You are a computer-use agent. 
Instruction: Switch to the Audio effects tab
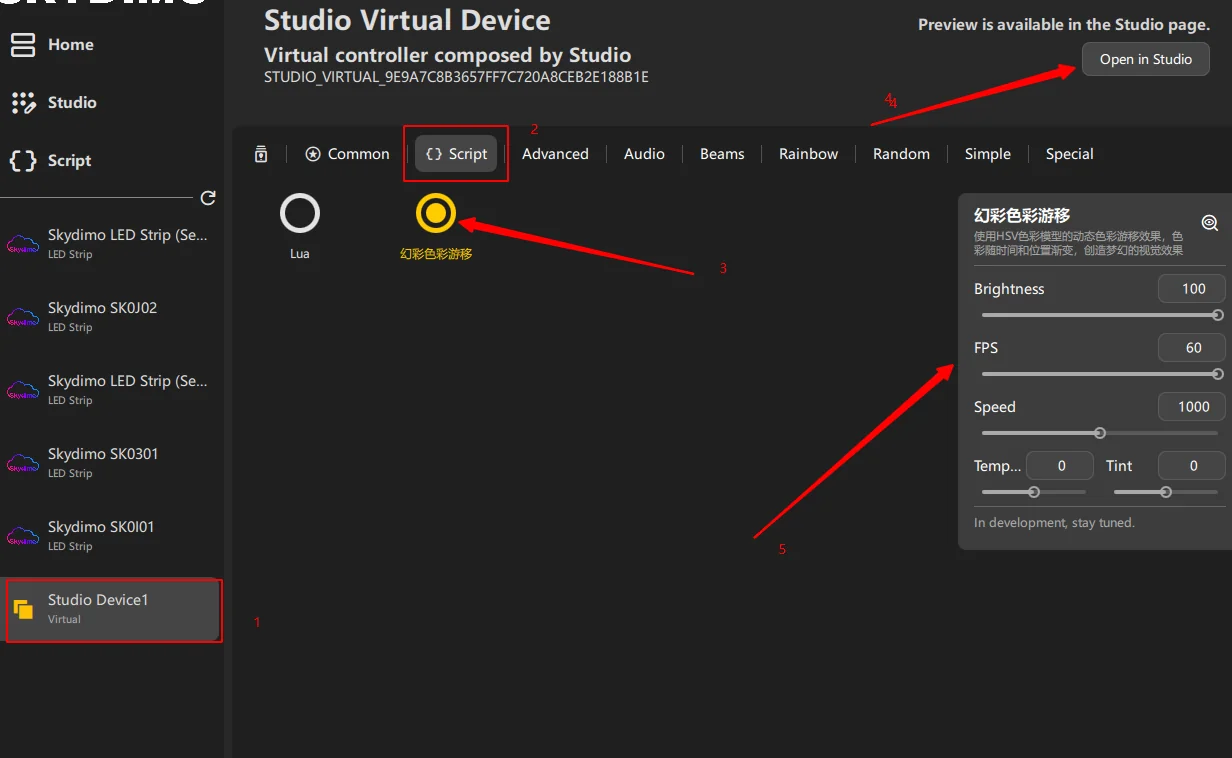tap(644, 154)
